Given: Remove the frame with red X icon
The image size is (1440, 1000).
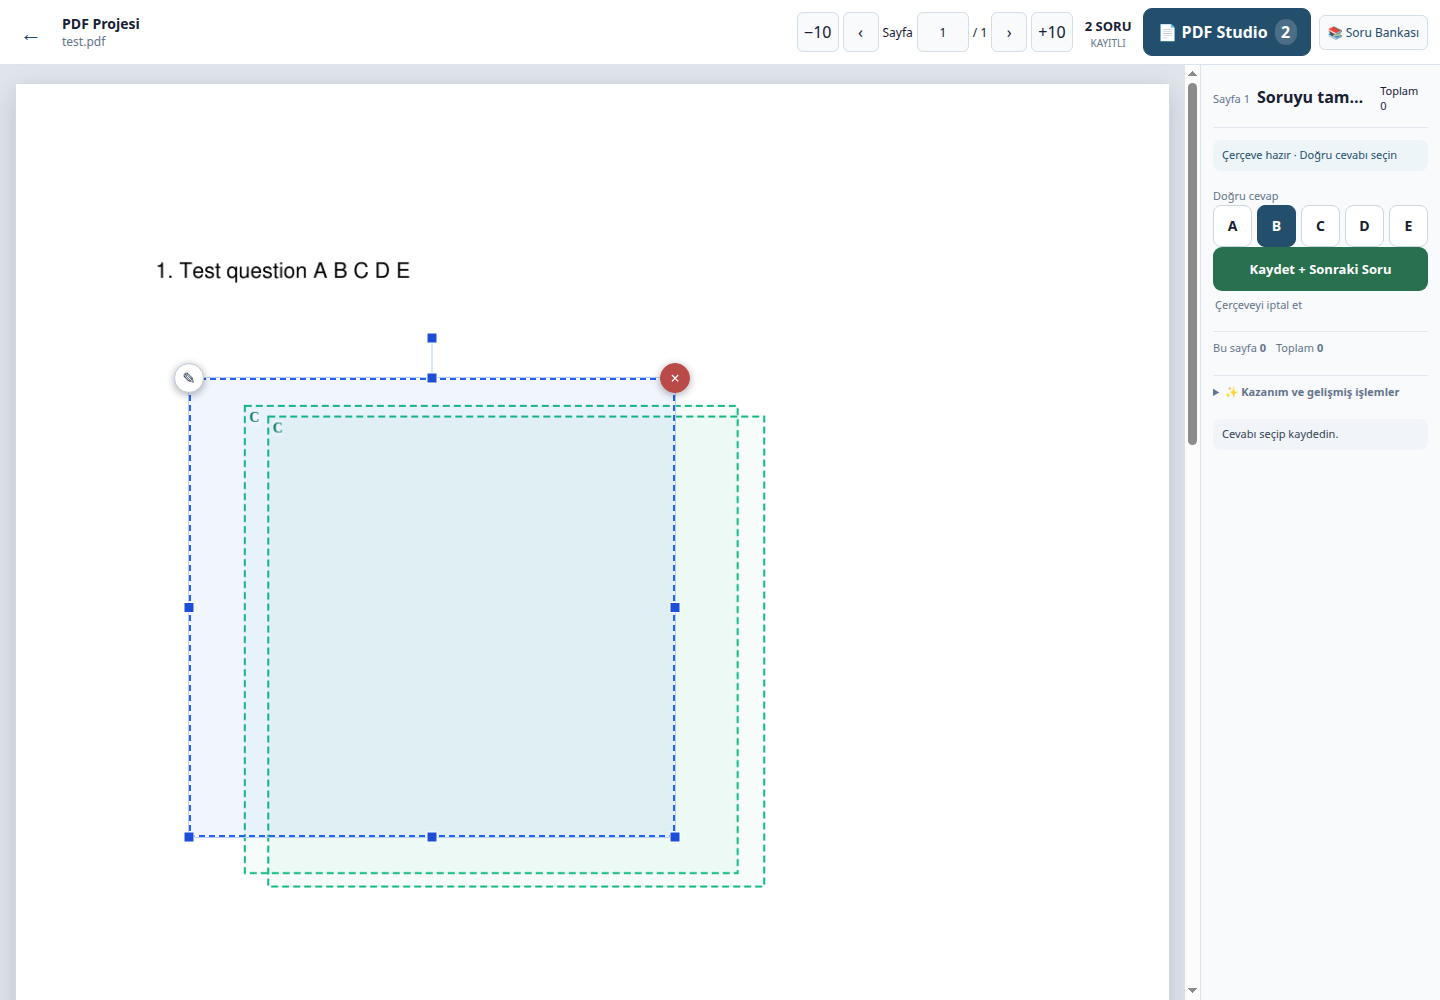Looking at the screenshot, I should tap(675, 378).
